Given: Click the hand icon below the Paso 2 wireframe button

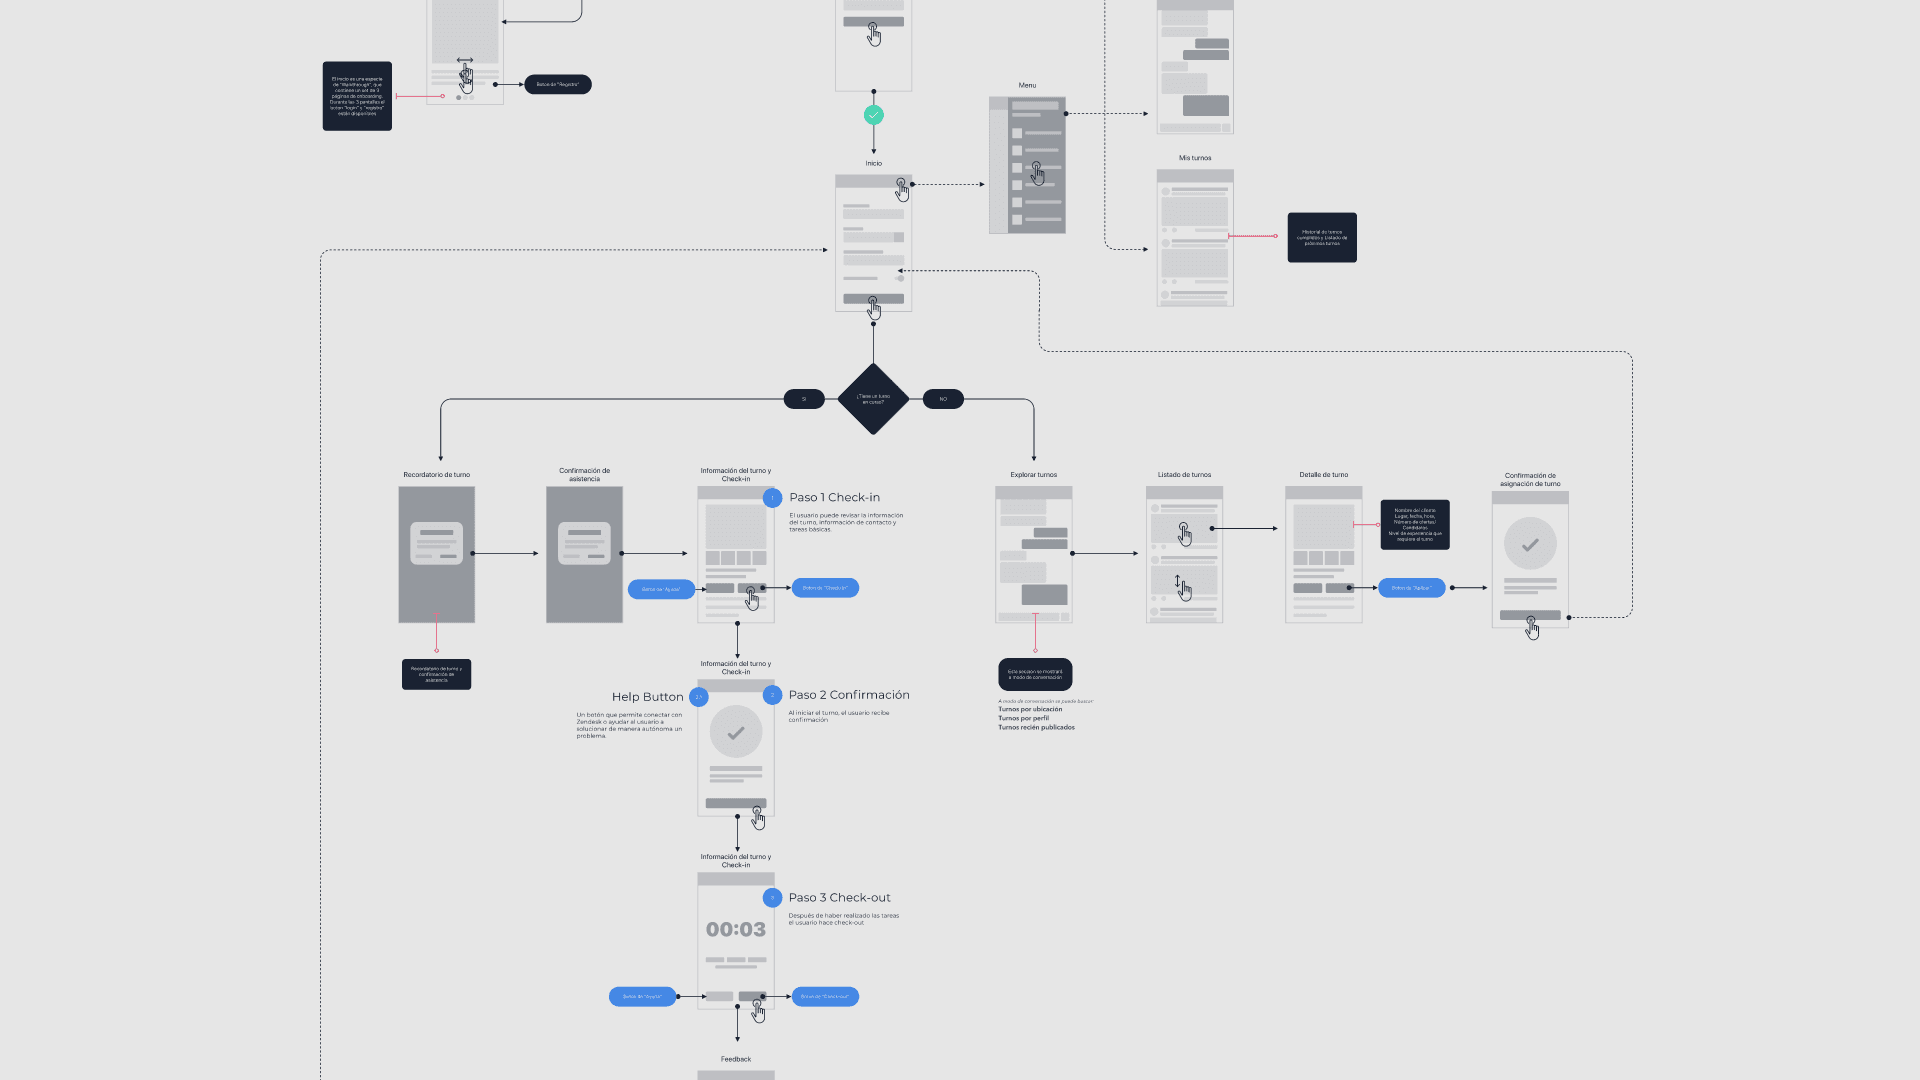Looking at the screenshot, I should [758, 818].
